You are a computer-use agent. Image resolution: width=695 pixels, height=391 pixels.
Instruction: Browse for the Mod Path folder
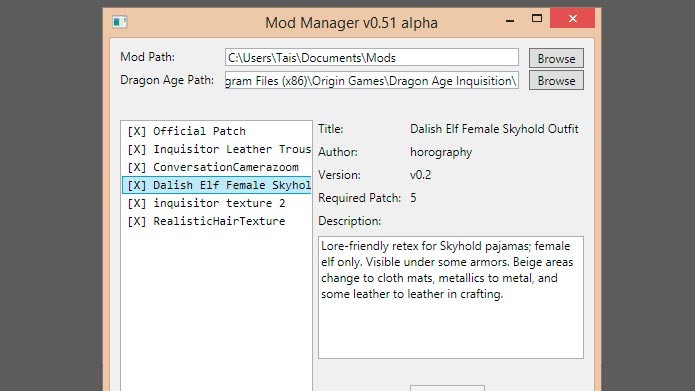(x=556, y=58)
